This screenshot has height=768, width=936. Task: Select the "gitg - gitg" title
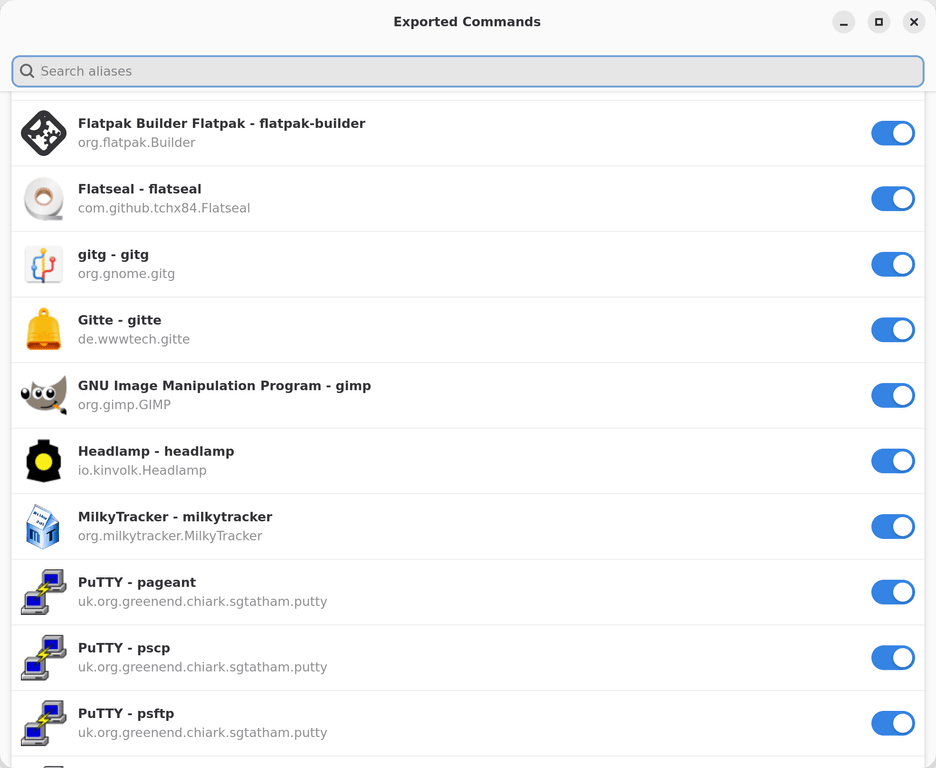pyautogui.click(x=113, y=255)
